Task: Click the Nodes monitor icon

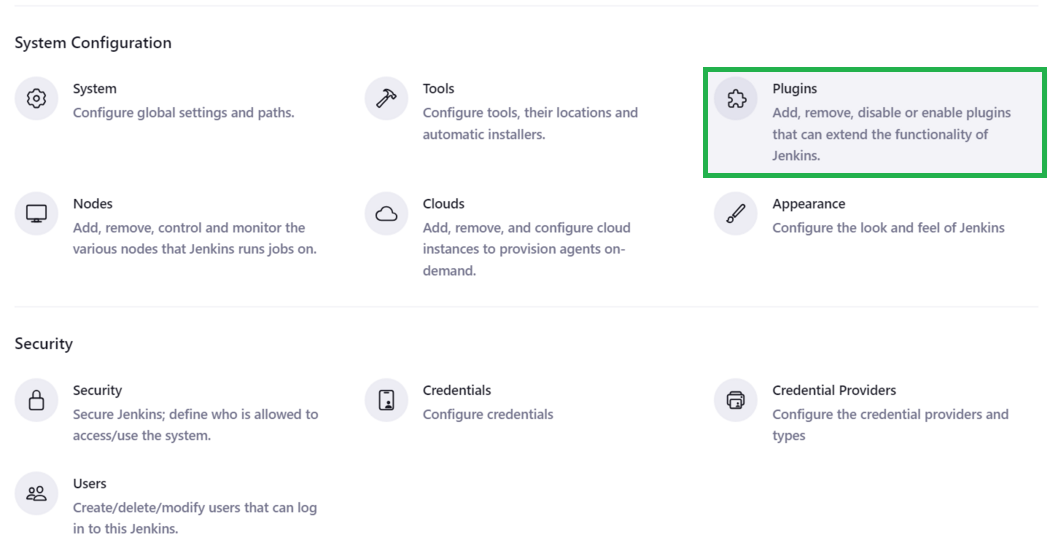Action: point(36,214)
